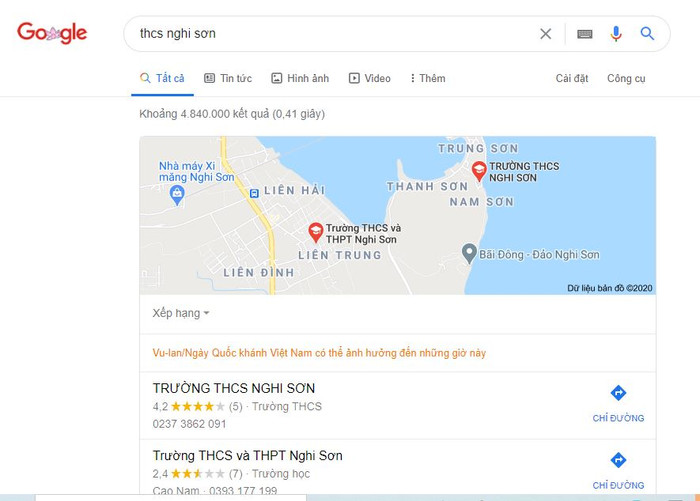700x501 pixels.
Task: Click the blue magnifier search button
Action: coord(647,33)
